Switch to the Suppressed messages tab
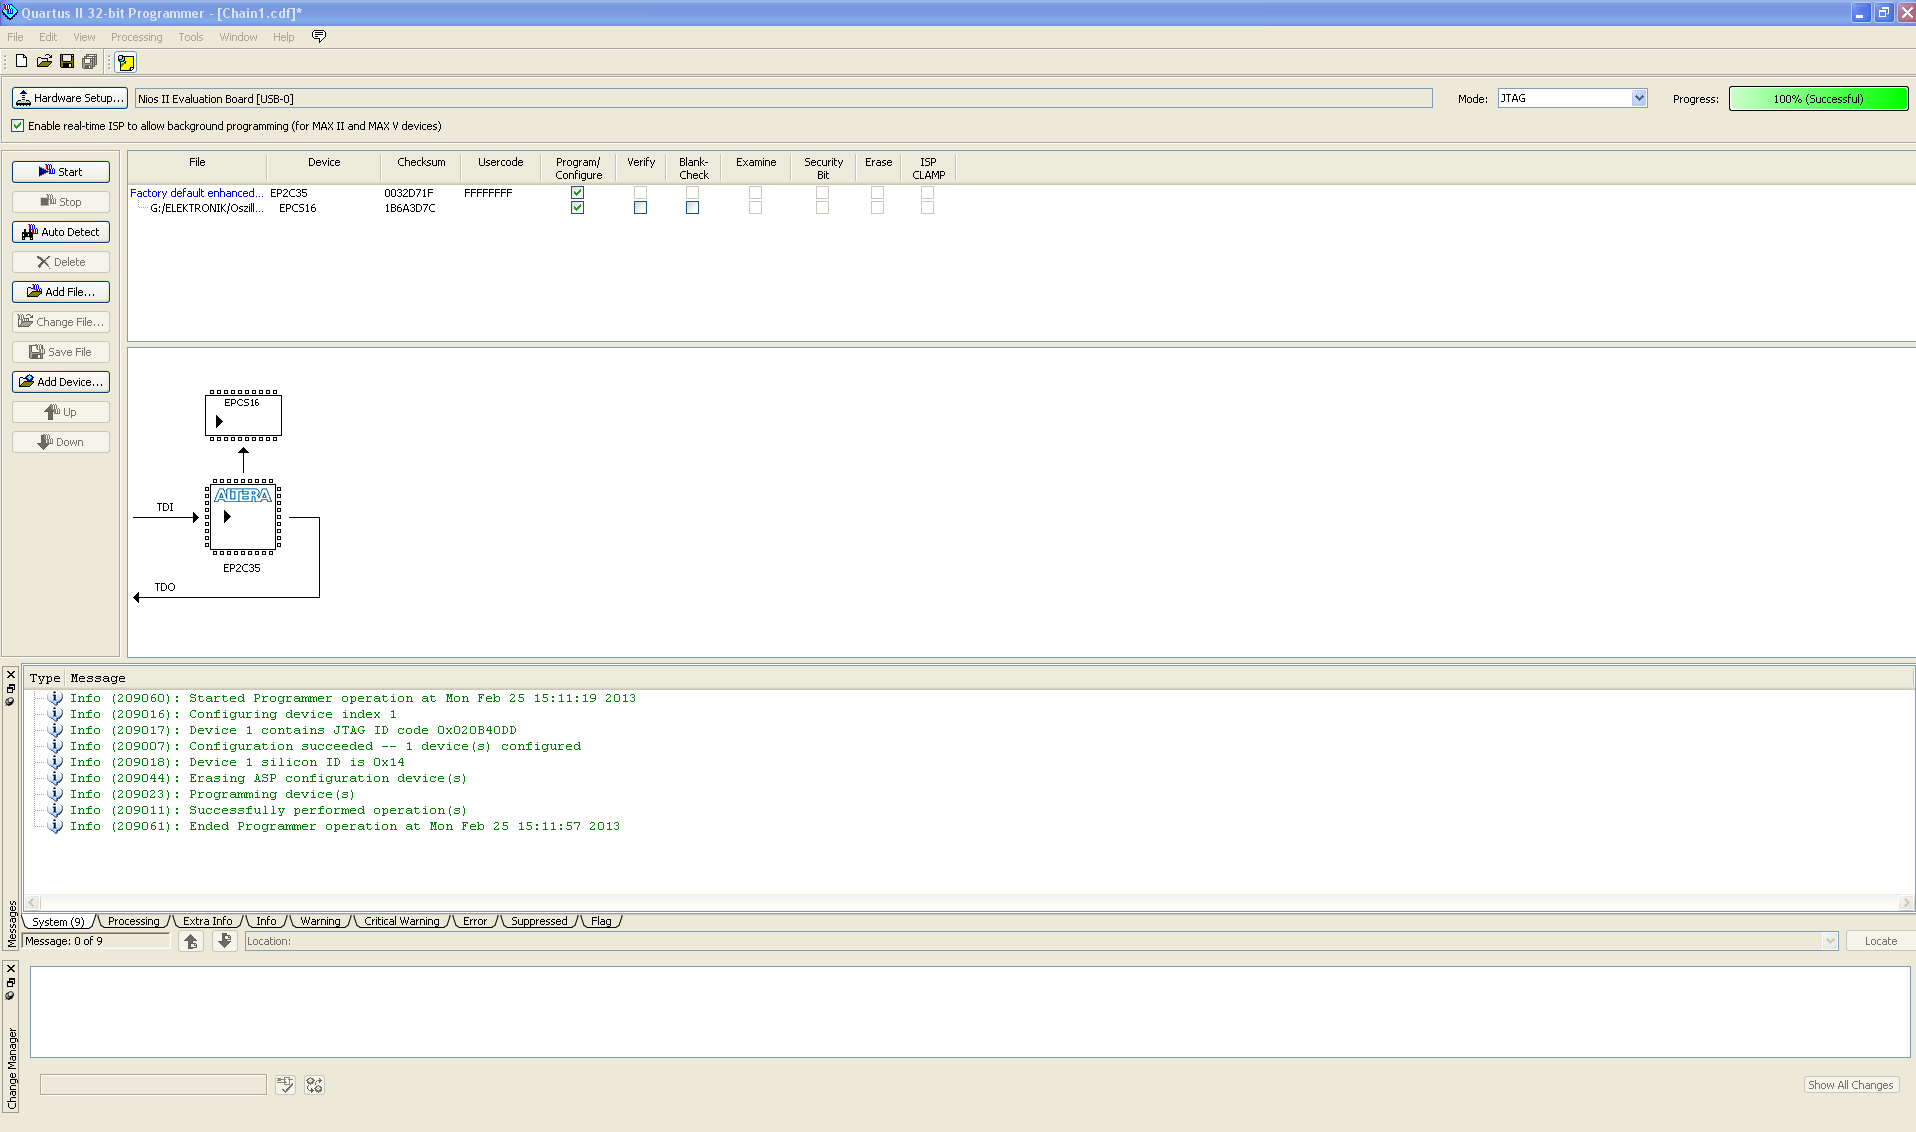1916x1132 pixels. click(539, 921)
